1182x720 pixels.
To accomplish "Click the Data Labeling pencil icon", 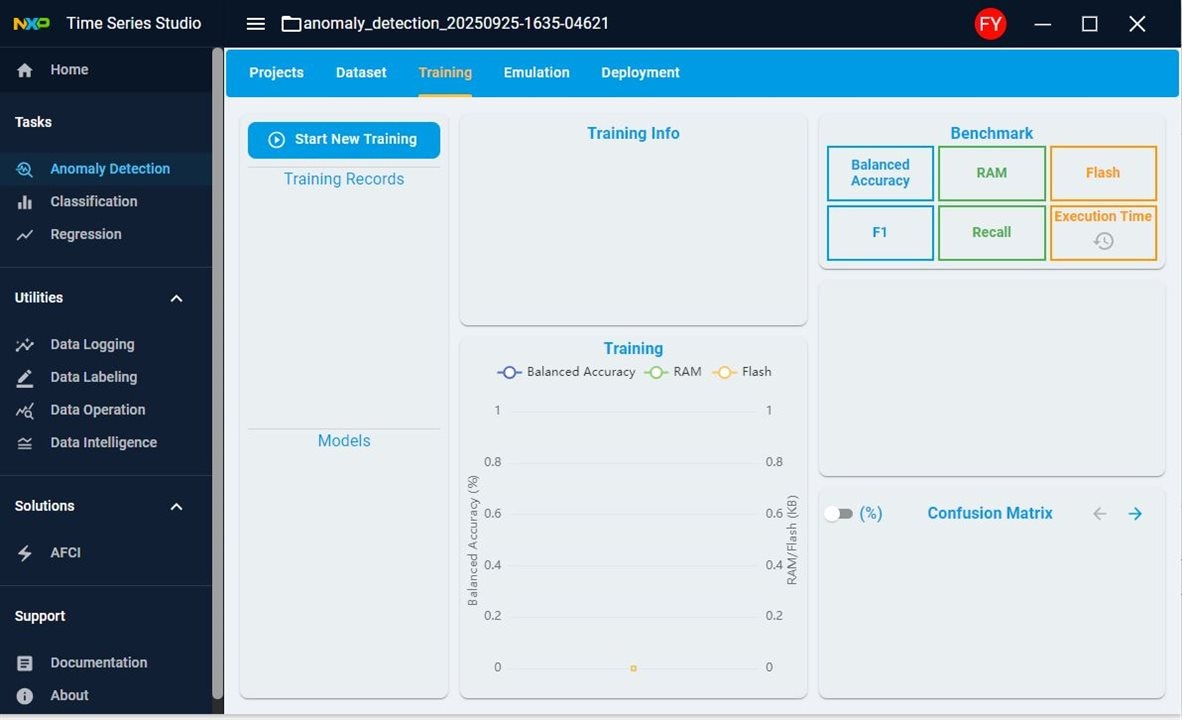I will (25, 378).
